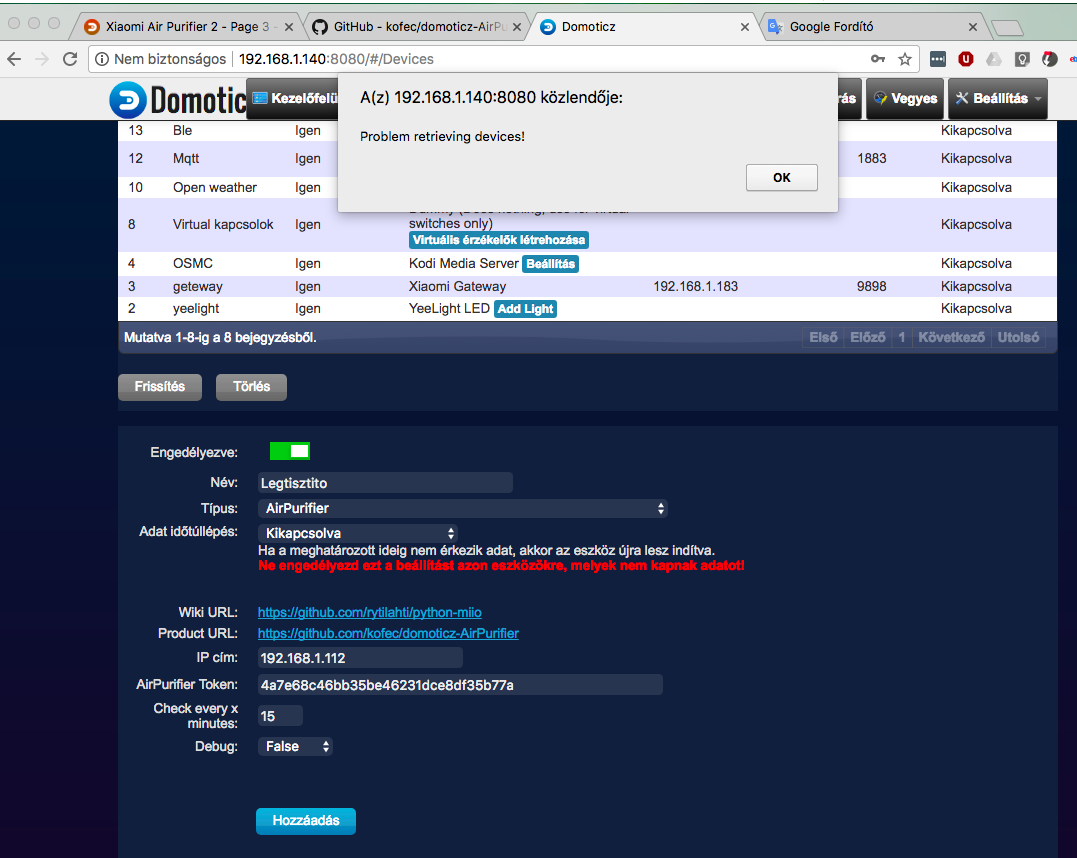Reload the current page

[x=70, y=59]
